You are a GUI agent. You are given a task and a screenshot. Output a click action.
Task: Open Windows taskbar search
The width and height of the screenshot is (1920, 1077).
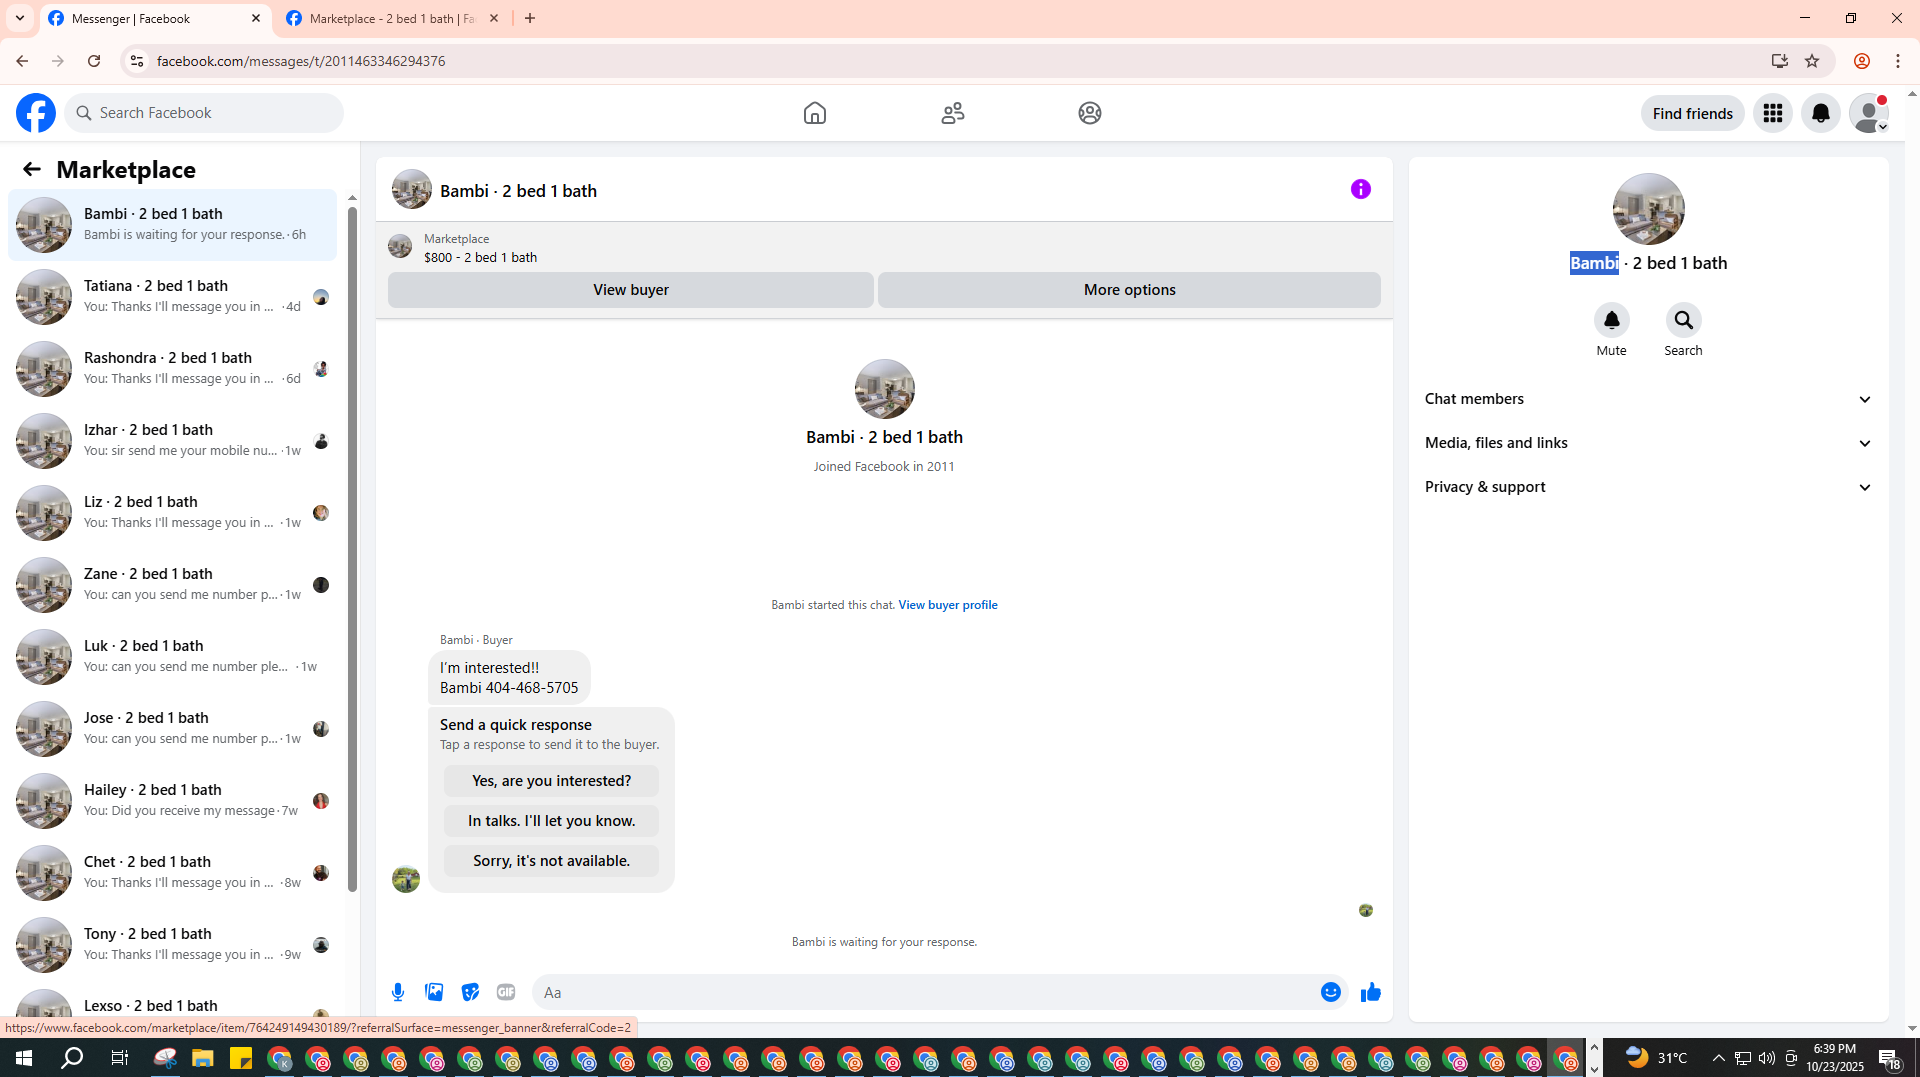tap(72, 1058)
